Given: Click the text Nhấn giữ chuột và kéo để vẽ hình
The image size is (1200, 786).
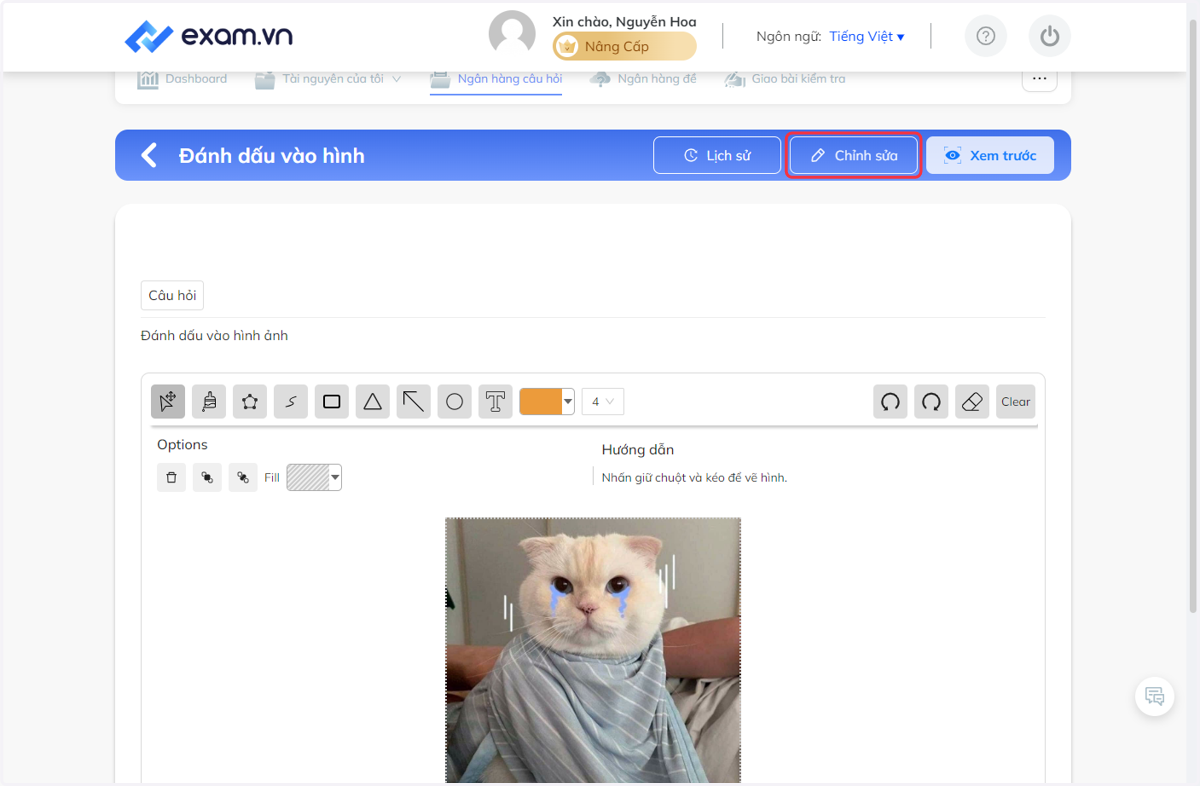Looking at the screenshot, I should pyautogui.click(x=694, y=478).
